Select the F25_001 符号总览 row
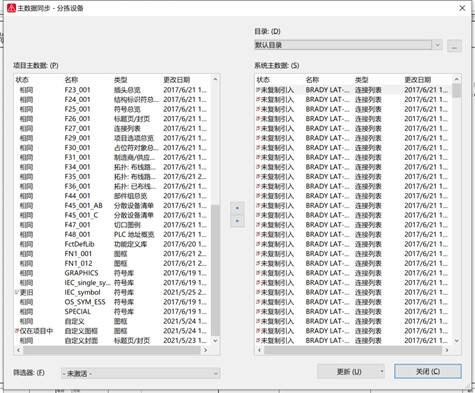This screenshot has width=475, height=393. pos(113,109)
